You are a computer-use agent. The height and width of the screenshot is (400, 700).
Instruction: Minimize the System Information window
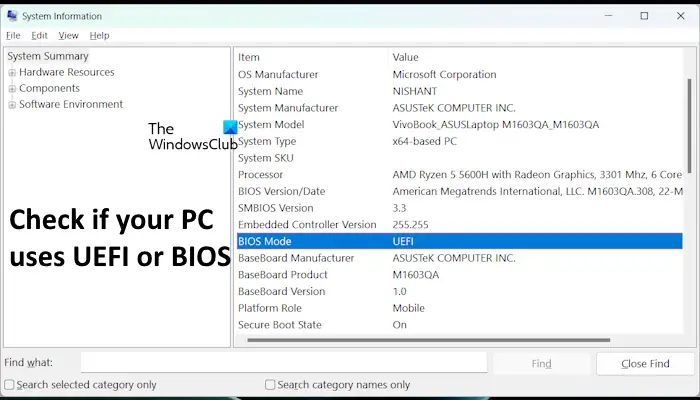608,16
